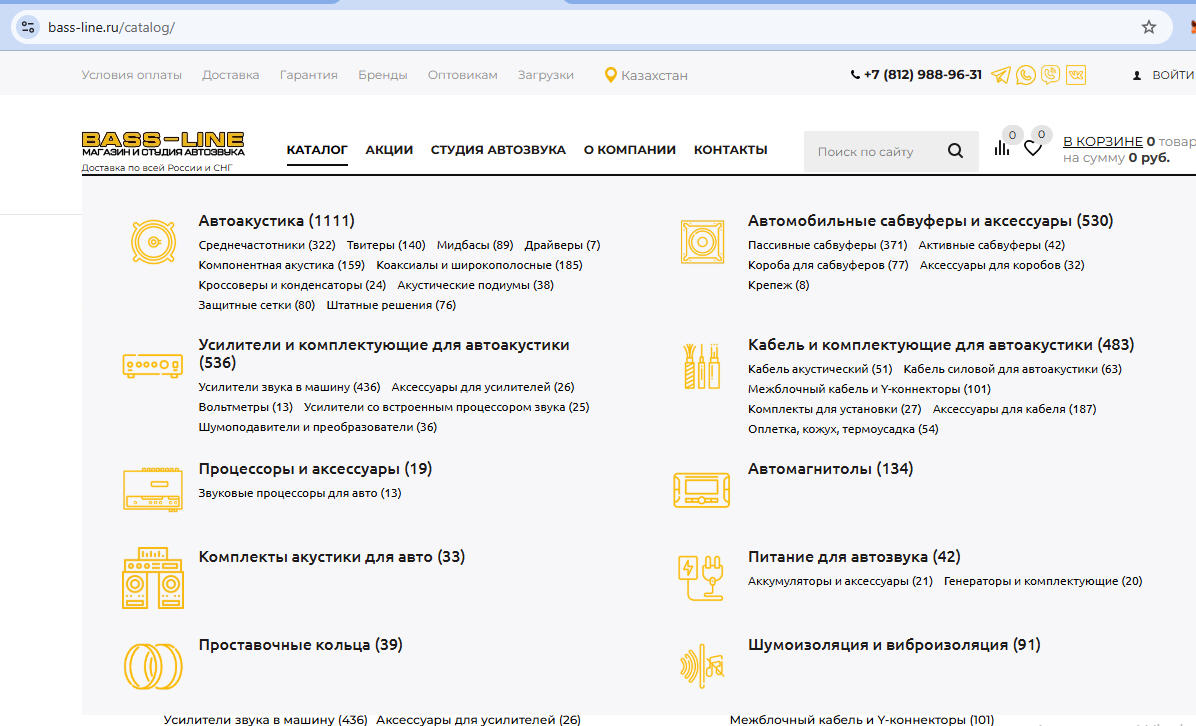
Task: Open Усилители звука в машину (436) in the catalog menu
Action: click(289, 387)
